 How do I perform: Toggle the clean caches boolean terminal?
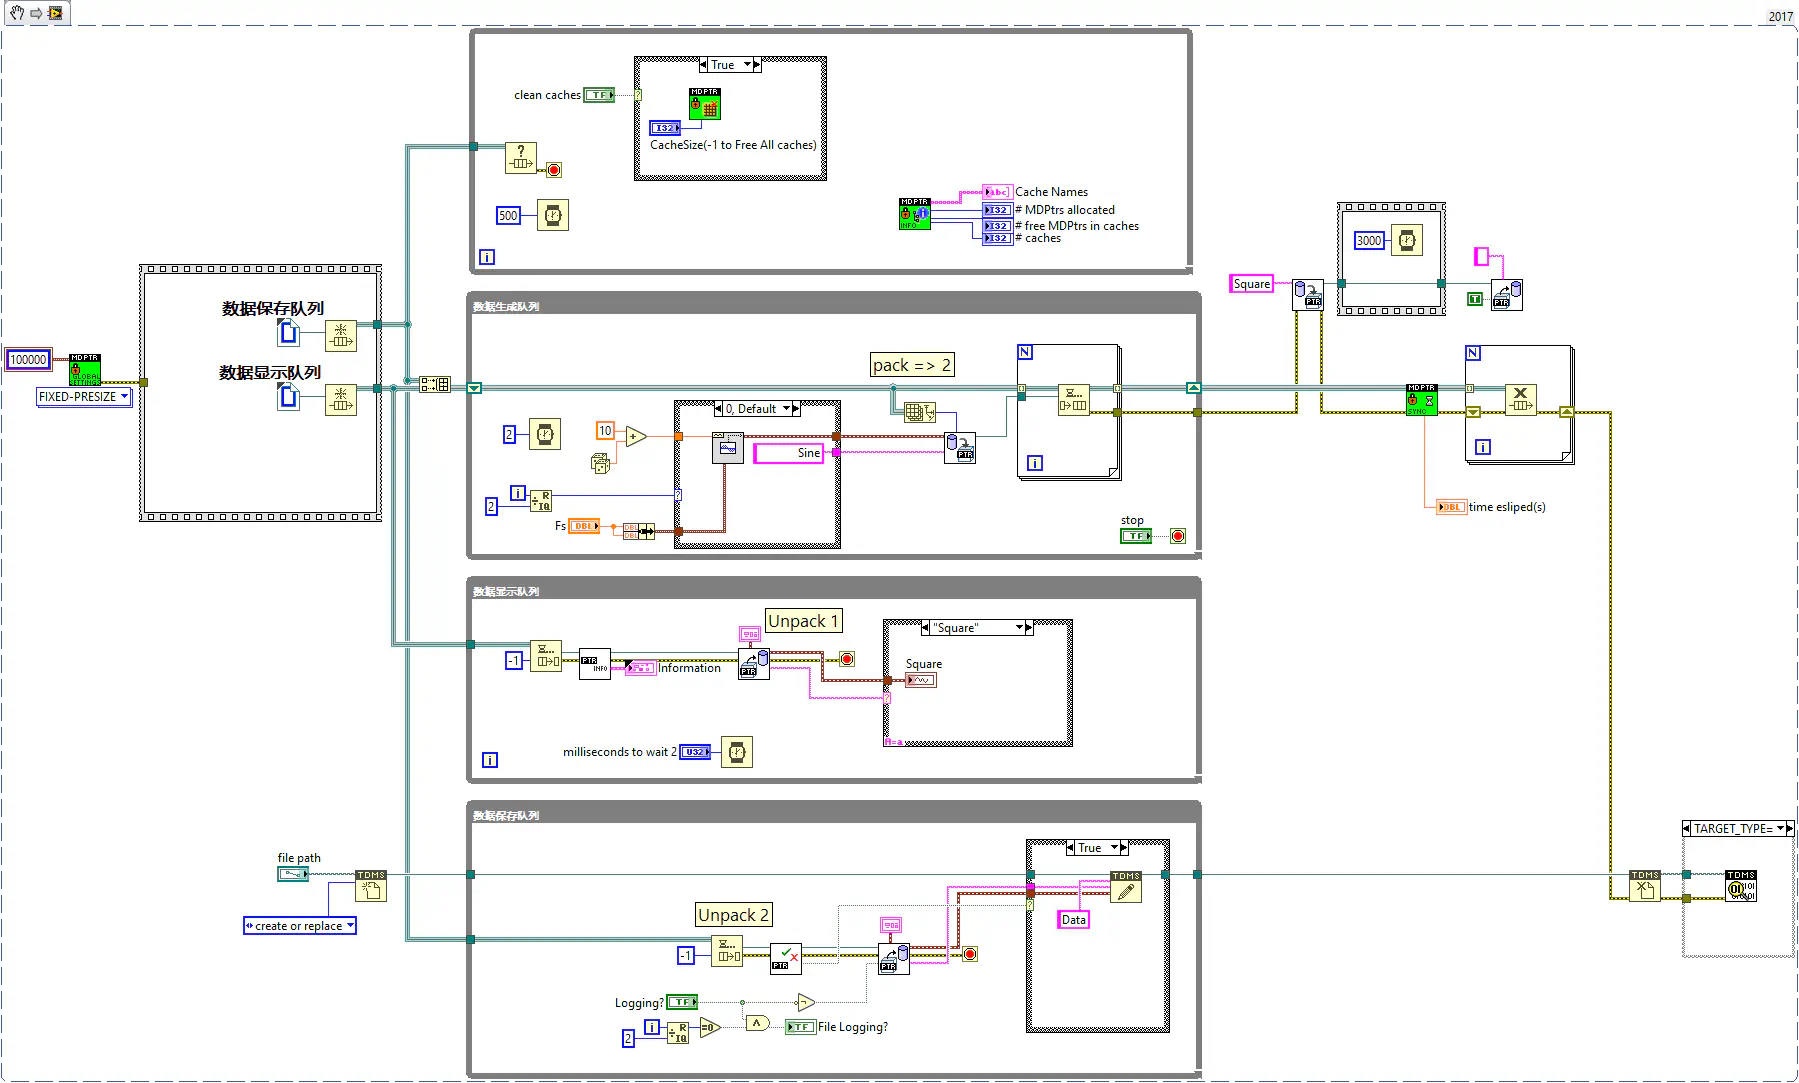598,95
